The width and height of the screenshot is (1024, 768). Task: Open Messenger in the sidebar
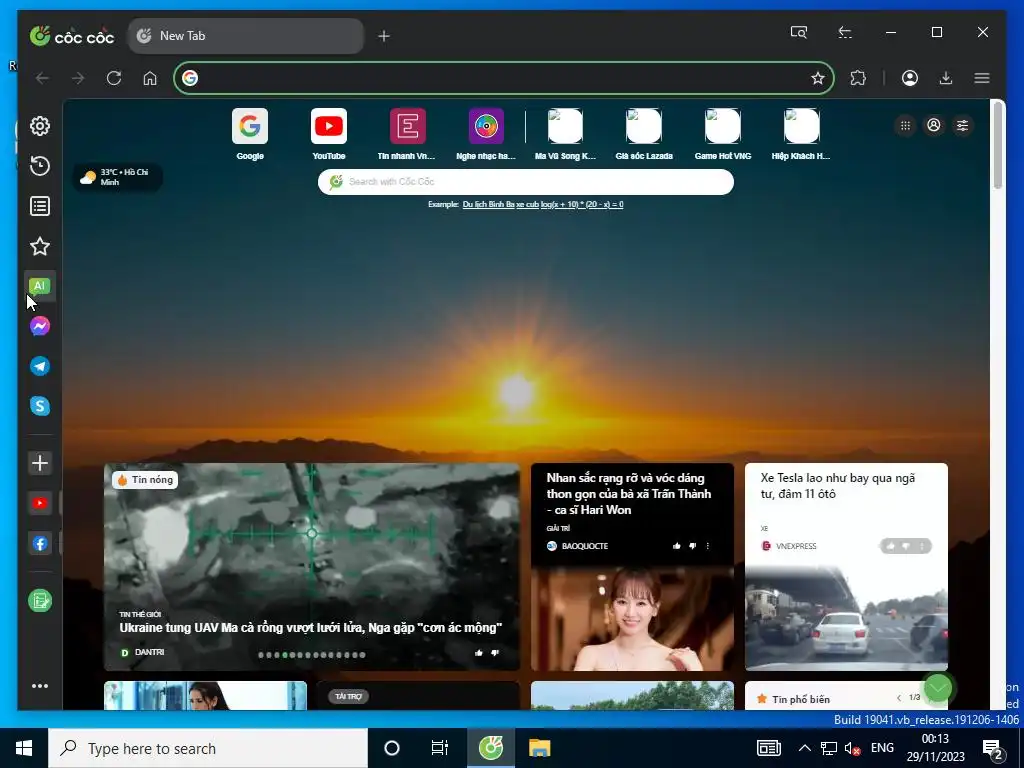click(40, 326)
